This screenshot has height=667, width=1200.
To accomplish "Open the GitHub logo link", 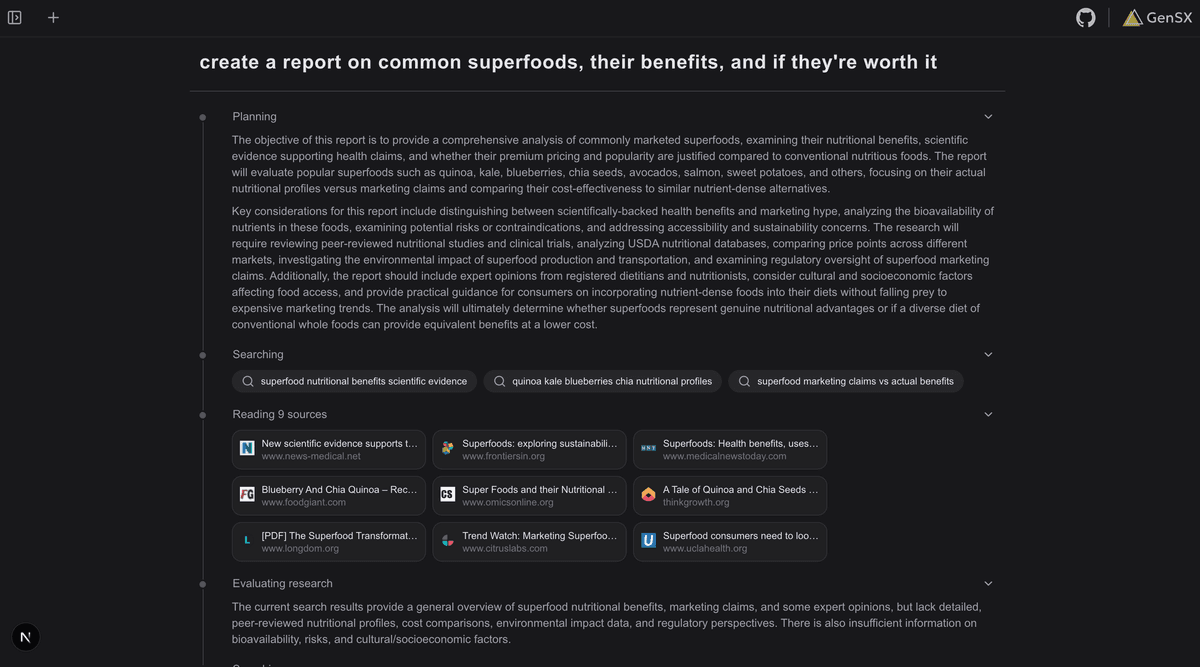I will pos(1085,18).
